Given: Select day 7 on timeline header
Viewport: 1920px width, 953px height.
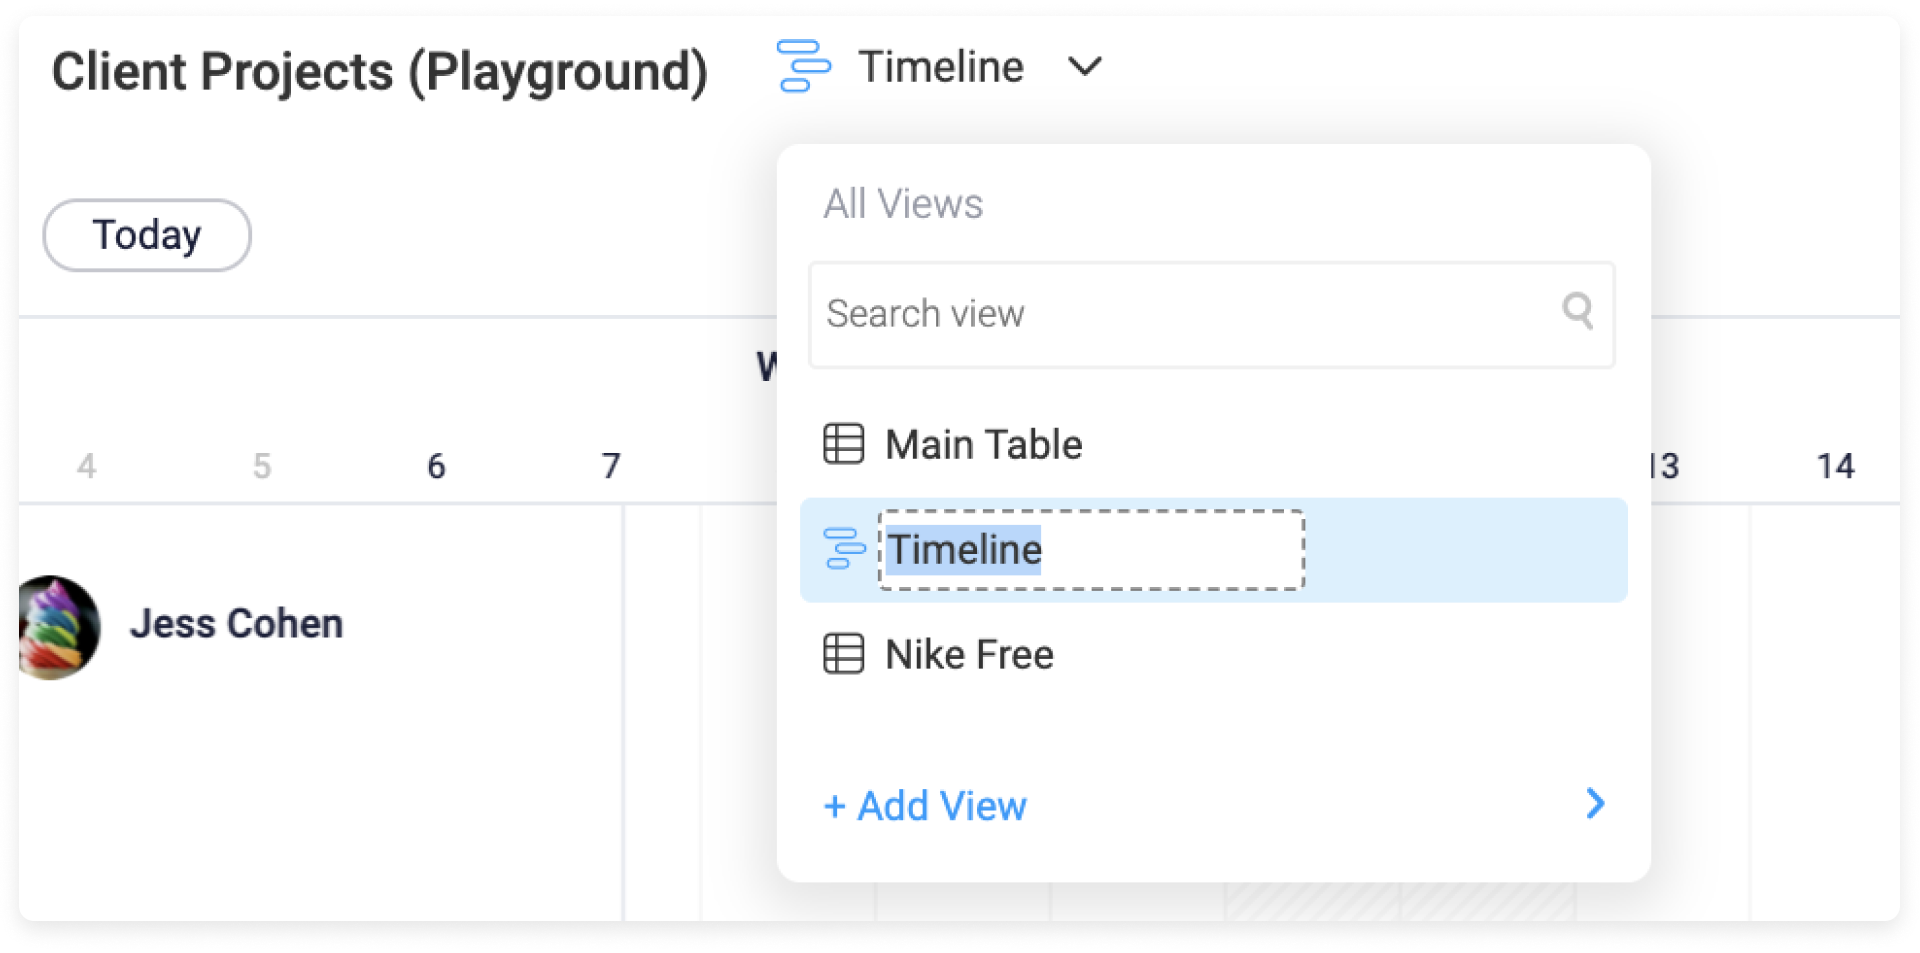Looking at the screenshot, I should tap(611, 466).
